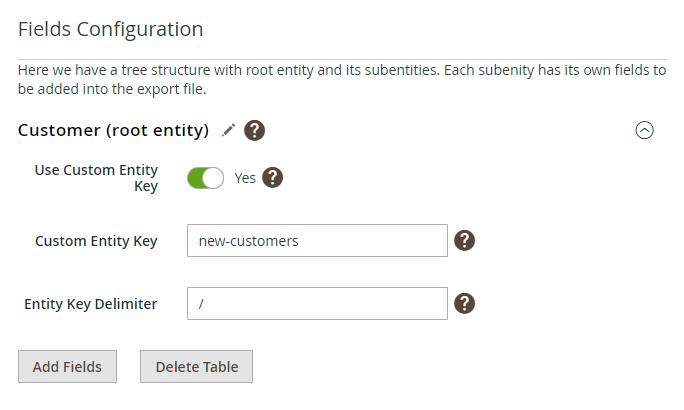This screenshot has height=410, width=684.
Task: Click the tree structure description paragraph
Action: 341,80
